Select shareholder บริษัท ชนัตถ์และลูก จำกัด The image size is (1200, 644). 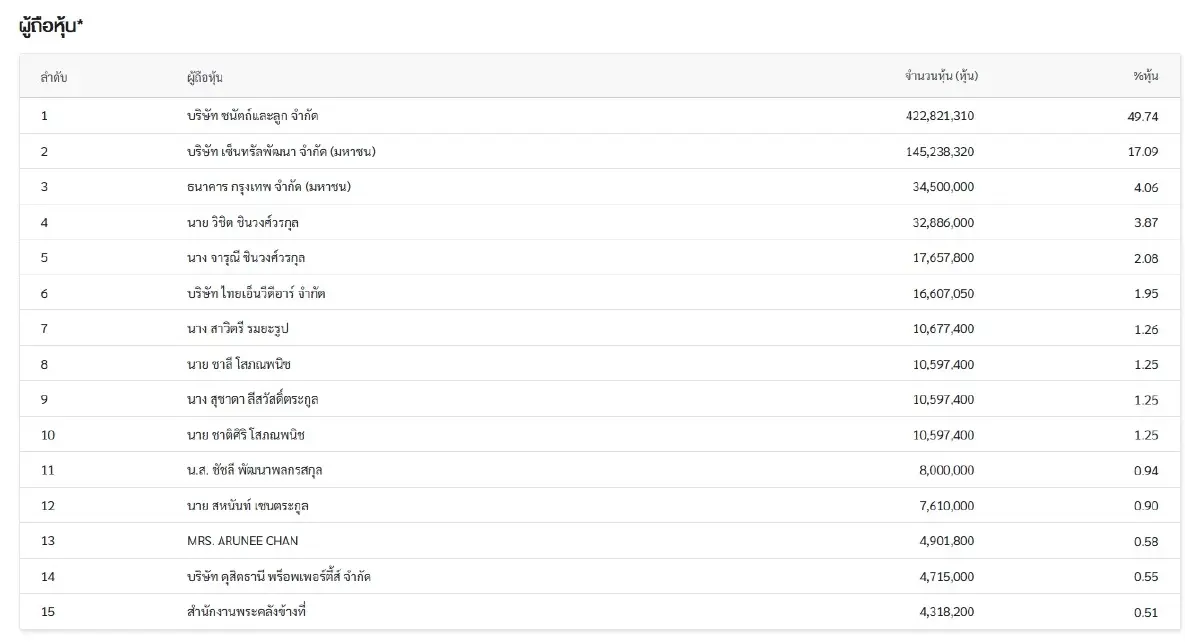(x=252, y=116)
